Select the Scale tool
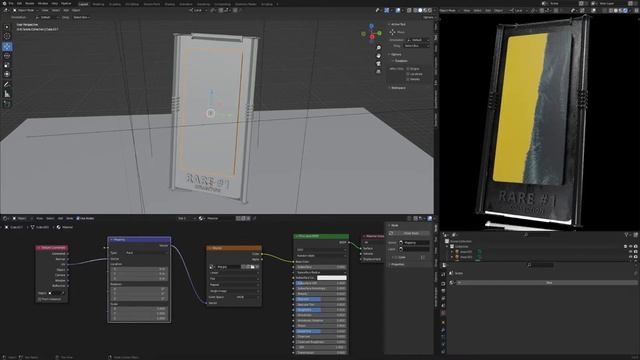This screenshot has height=360, width=640. [7, 65]
